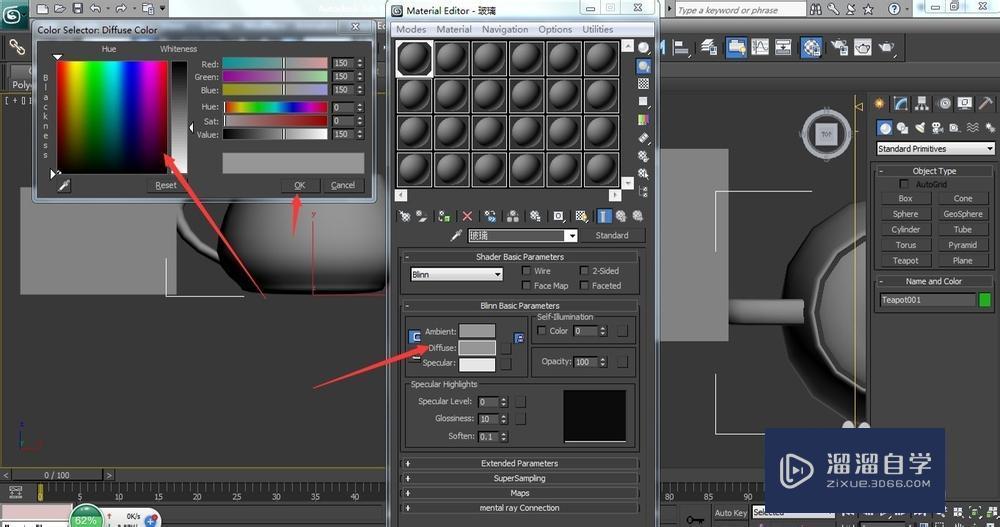The image size is (1000, 527).
Task: Expand mental ray Connection rollout
Action: 519,508
